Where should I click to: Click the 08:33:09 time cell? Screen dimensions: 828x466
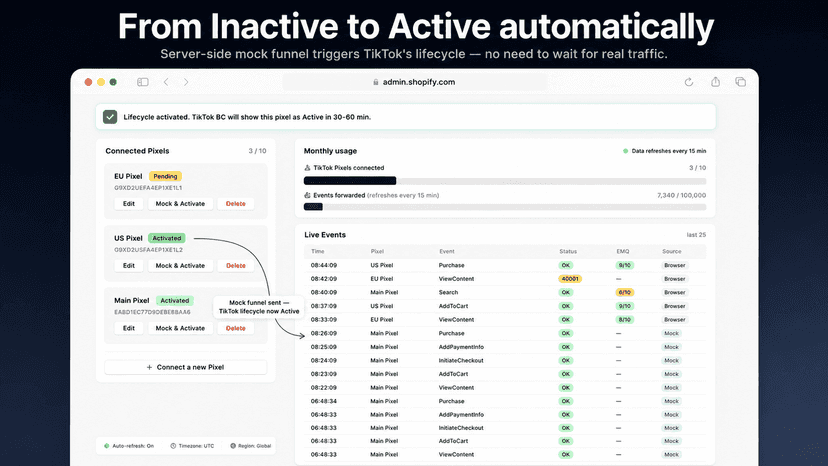click(324, 320)
